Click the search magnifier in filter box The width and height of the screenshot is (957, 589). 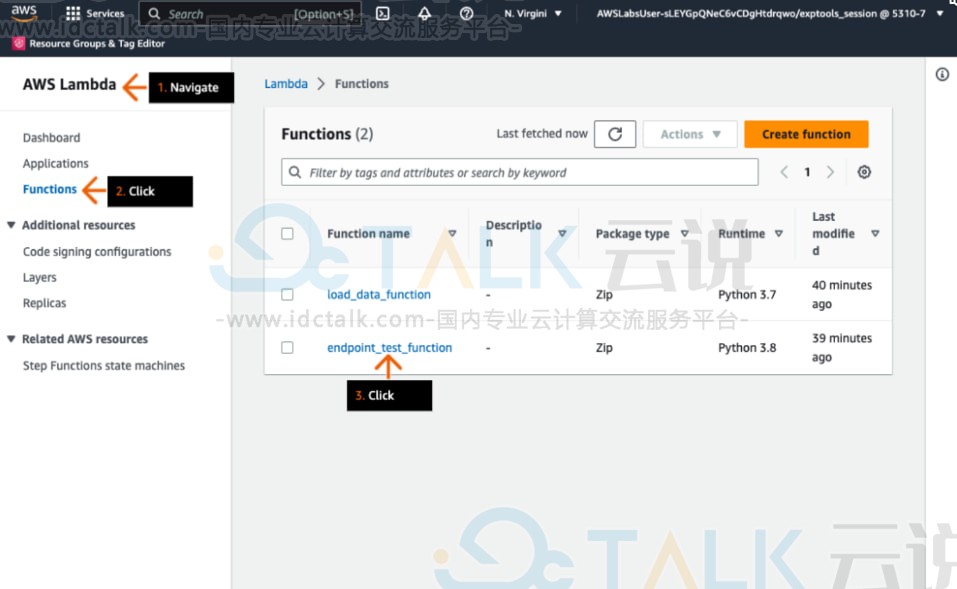[295, 172]
